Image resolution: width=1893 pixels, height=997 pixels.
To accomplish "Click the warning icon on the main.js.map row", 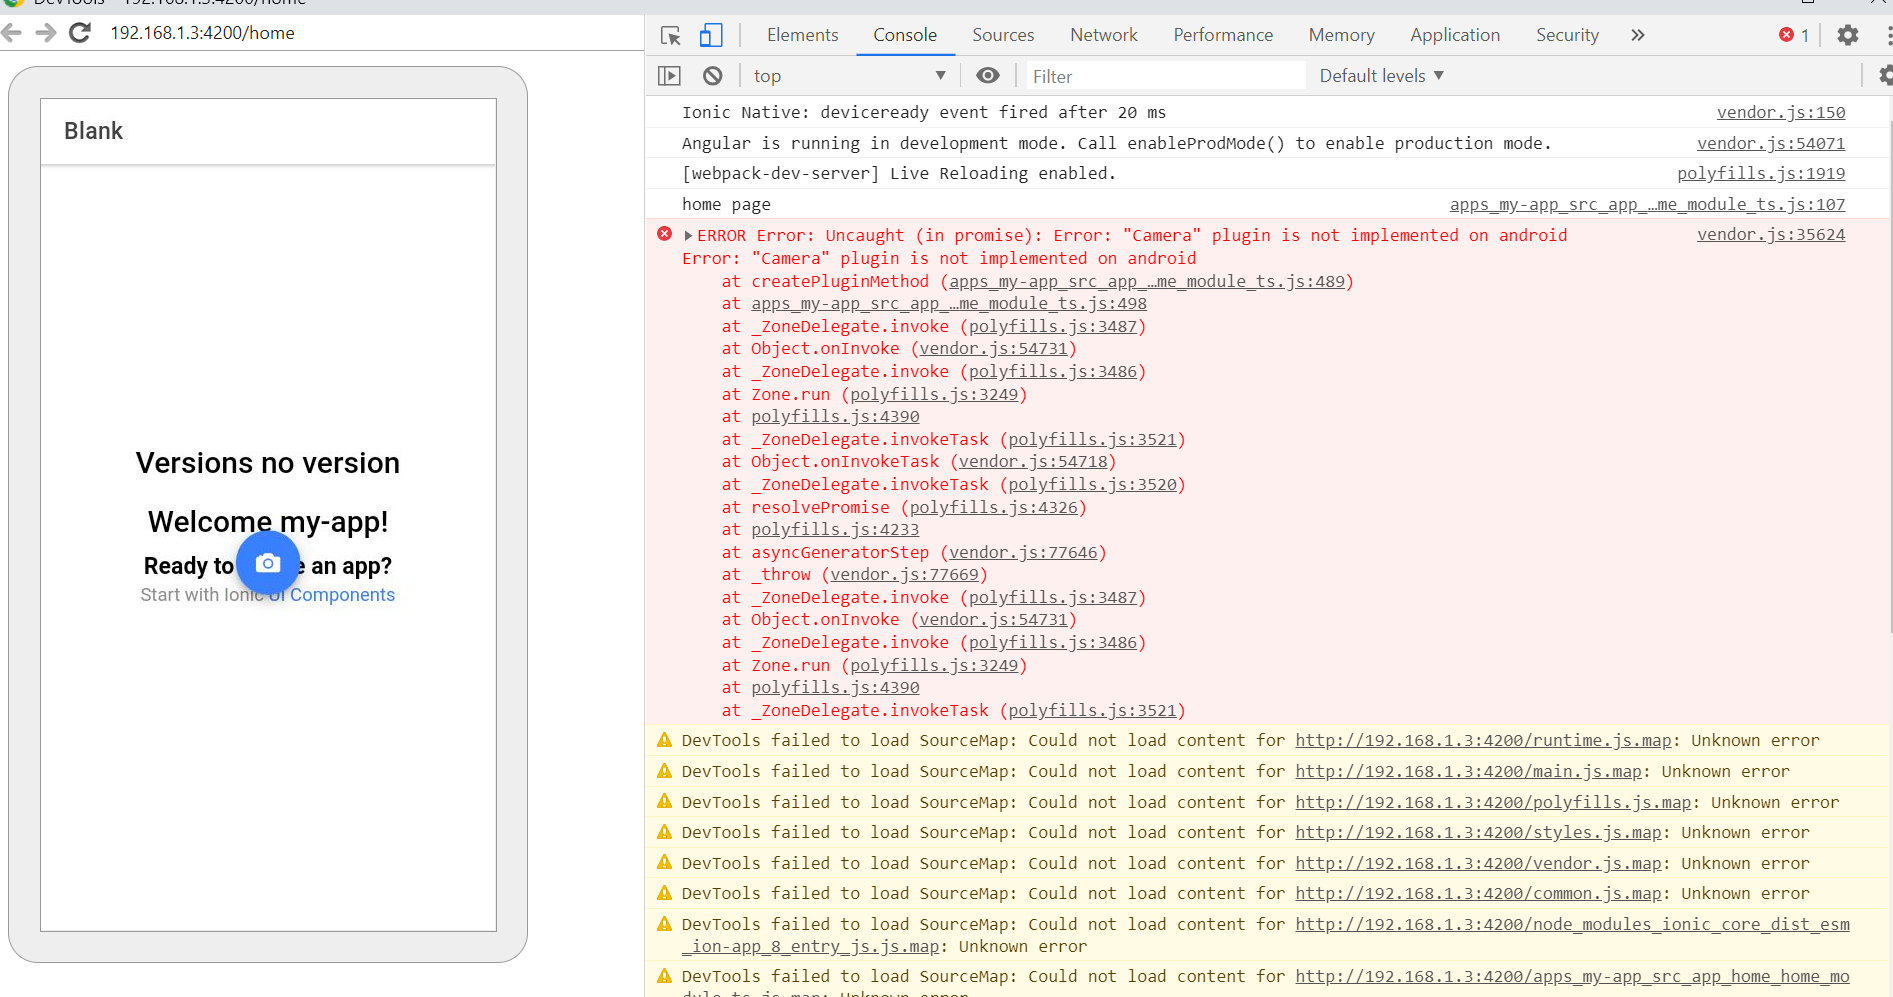I will pos(664,771).
